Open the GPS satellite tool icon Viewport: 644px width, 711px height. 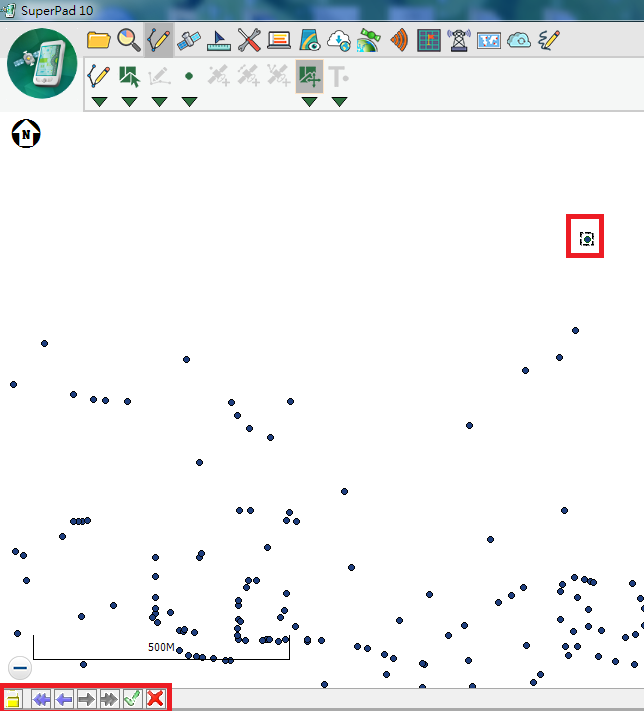[x=189, y=40]
